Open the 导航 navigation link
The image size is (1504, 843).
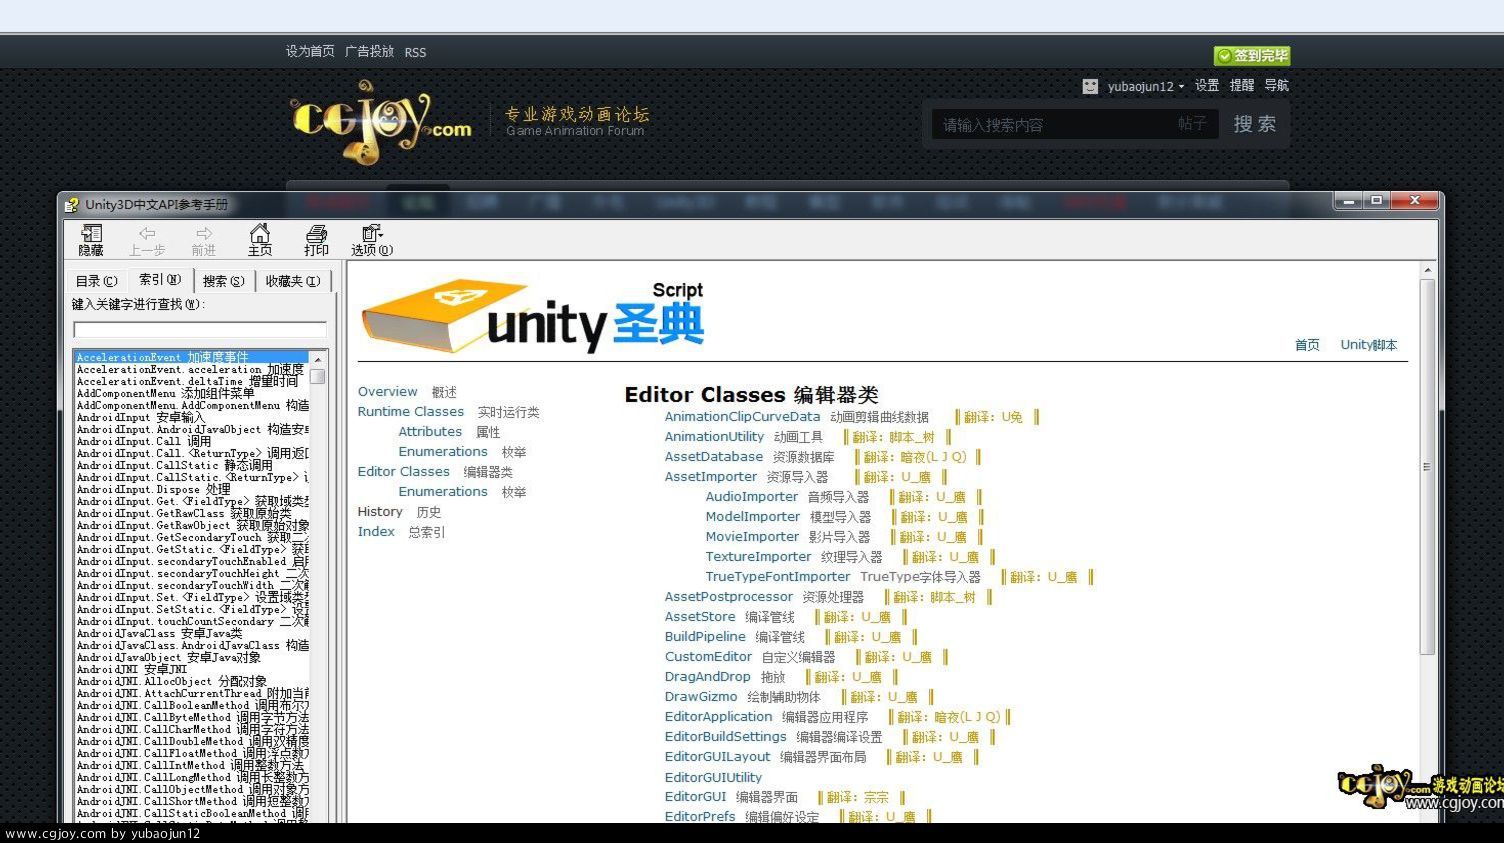pos(1277,86)
